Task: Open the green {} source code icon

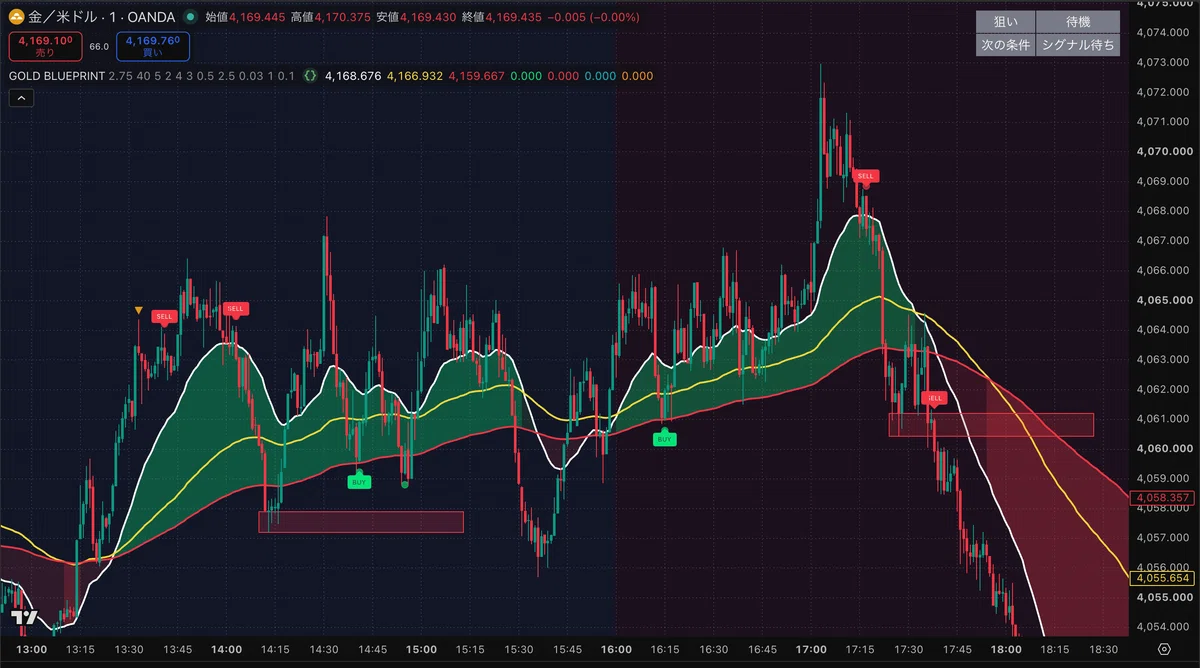Action: point(311,76)
